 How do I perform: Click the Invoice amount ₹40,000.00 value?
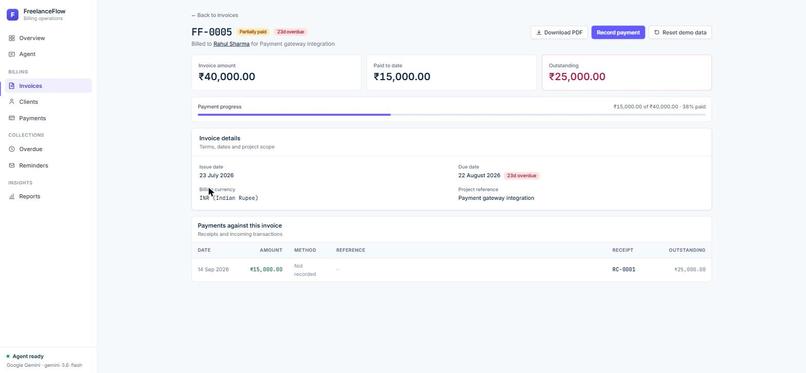pos(227,77)
